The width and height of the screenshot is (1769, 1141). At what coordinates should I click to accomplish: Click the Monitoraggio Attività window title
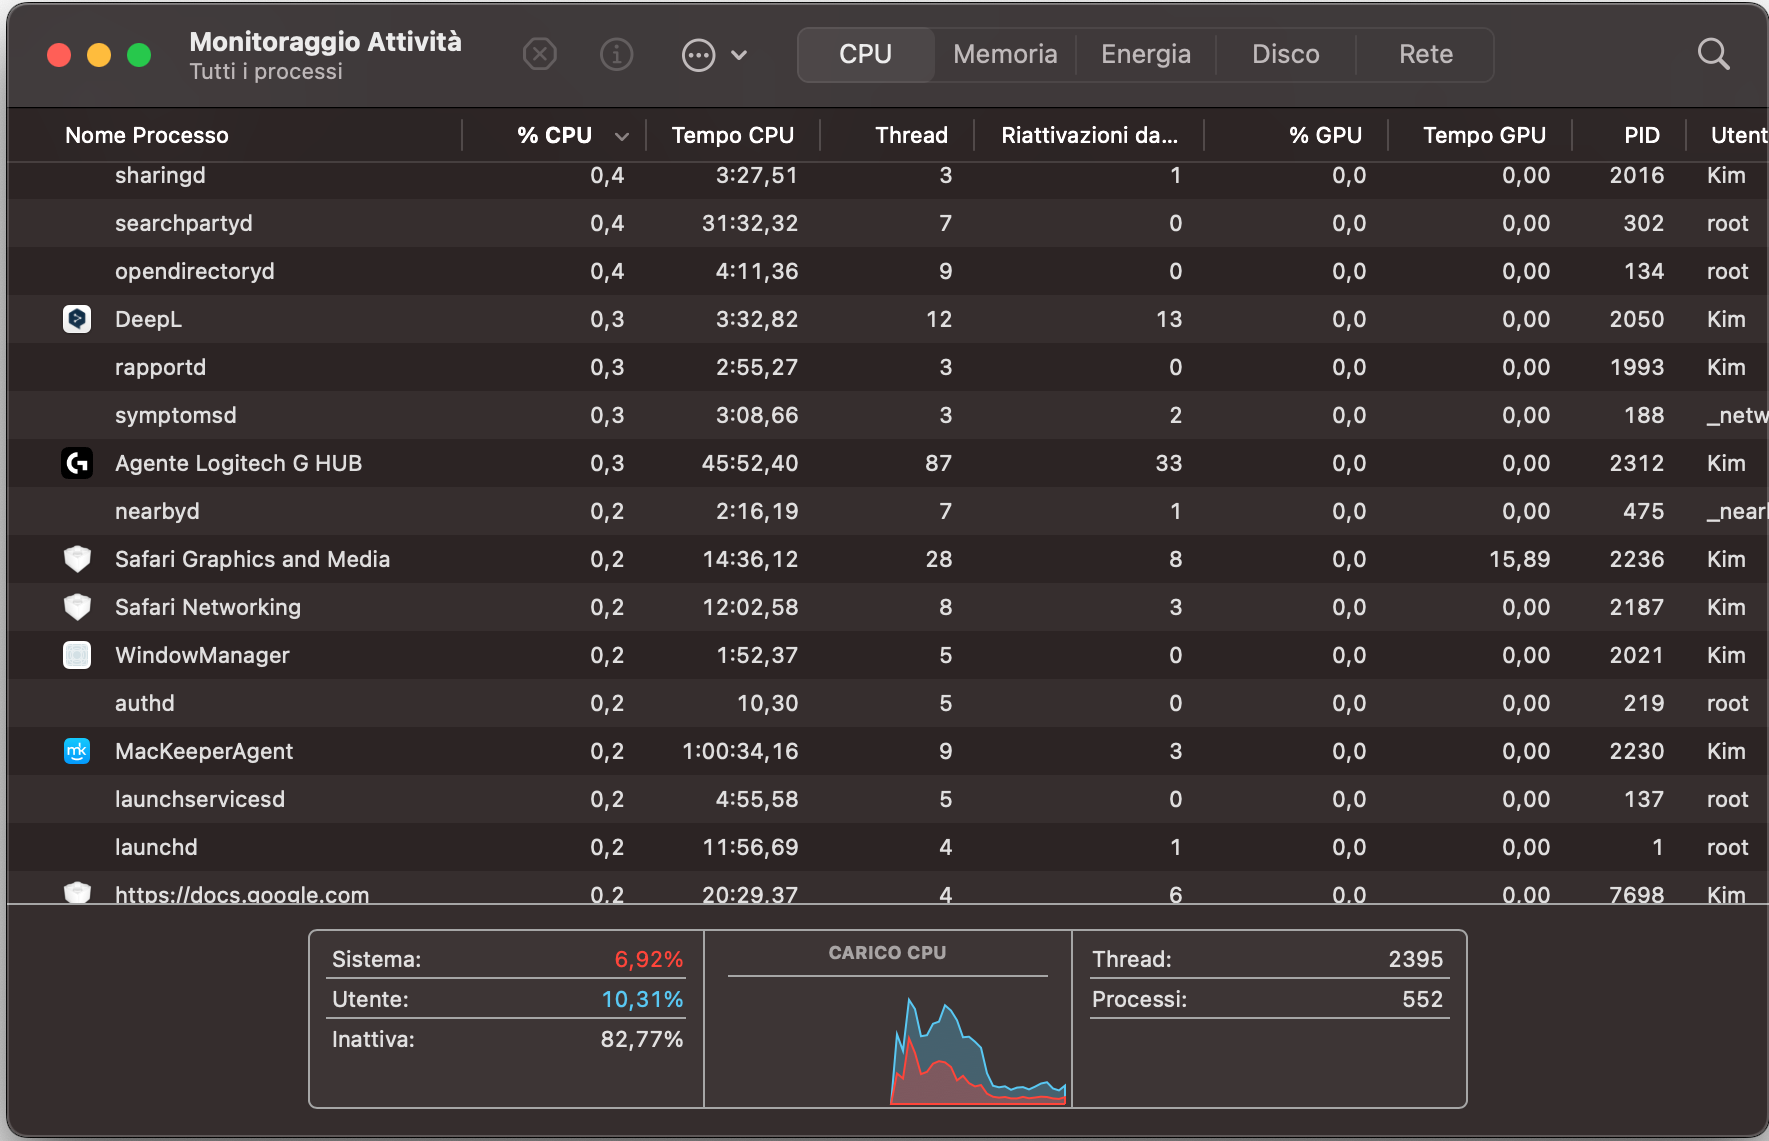pos(325,41)
